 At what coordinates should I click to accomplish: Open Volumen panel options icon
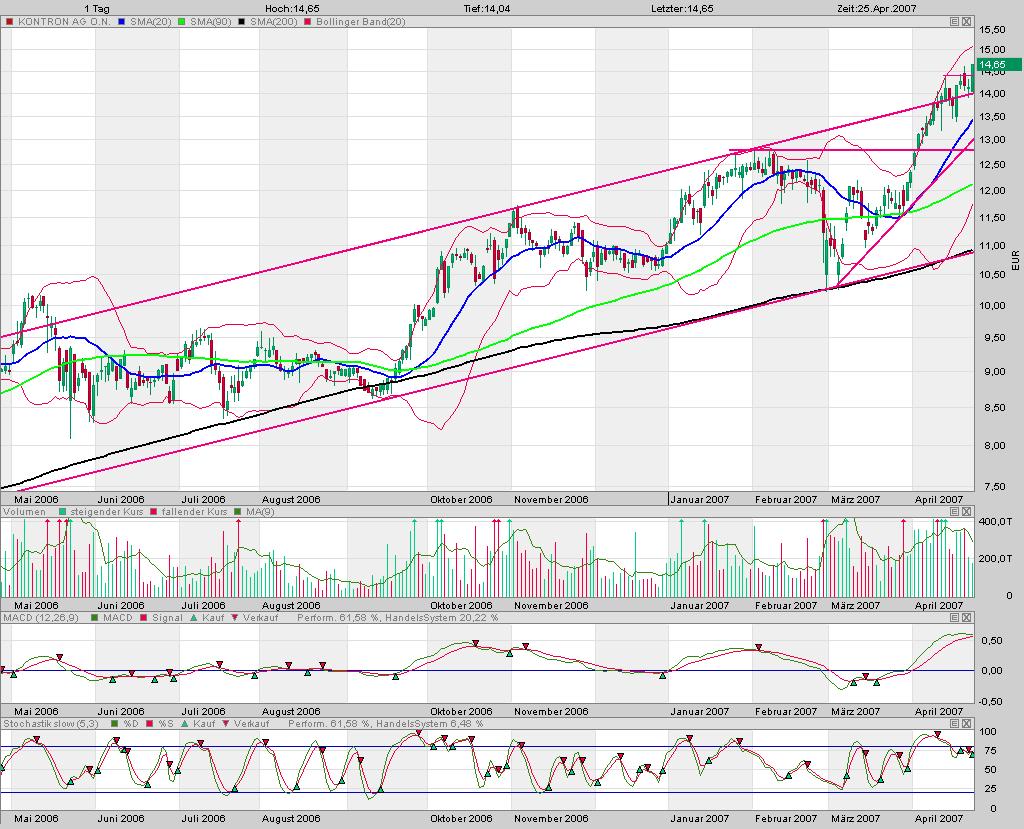point(954,512)
